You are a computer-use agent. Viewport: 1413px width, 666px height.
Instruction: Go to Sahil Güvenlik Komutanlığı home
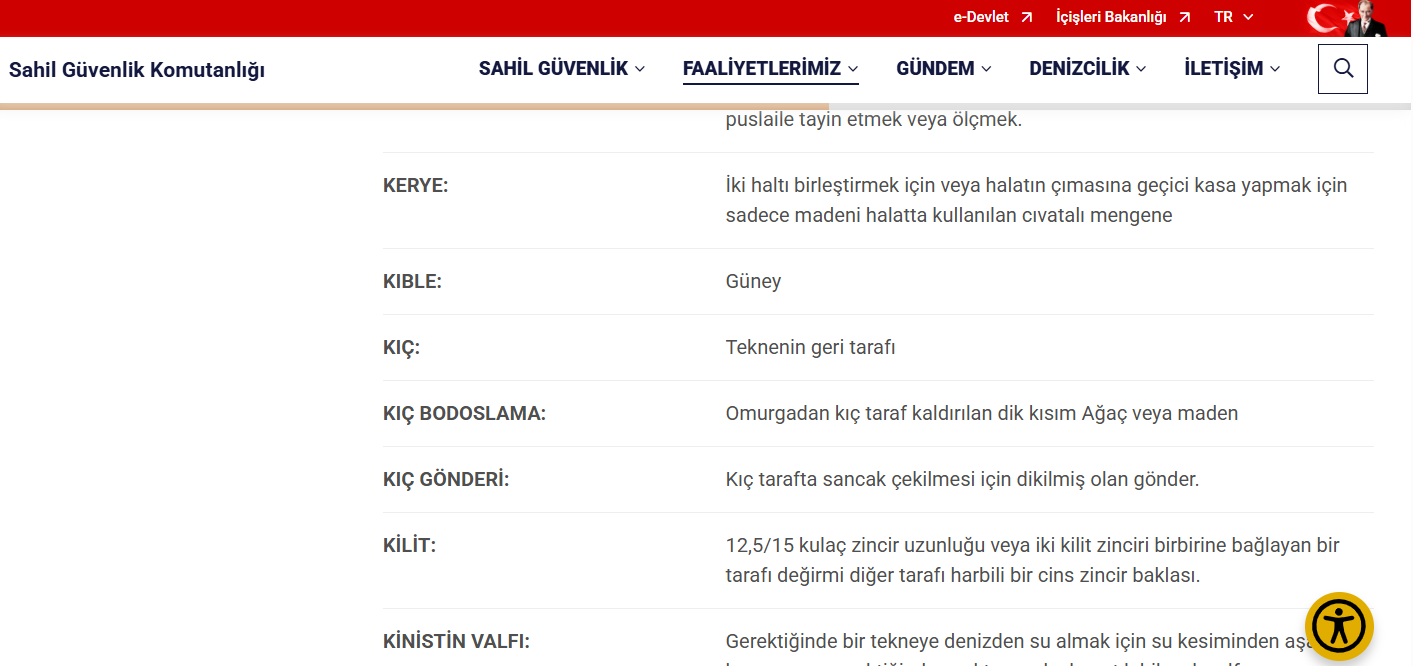pyautogui.click(x=137, y=70)
